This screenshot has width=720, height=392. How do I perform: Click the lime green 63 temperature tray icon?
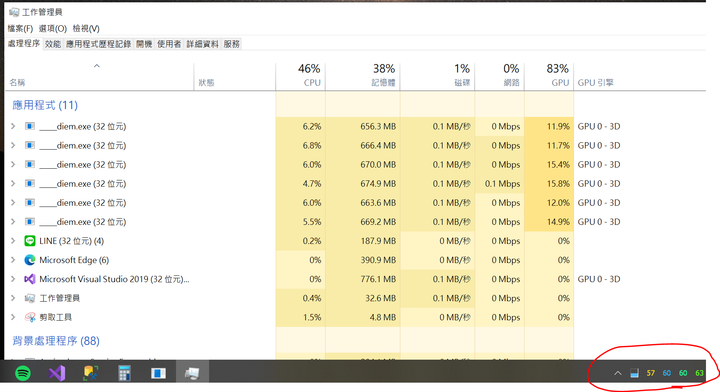[699, 373]
